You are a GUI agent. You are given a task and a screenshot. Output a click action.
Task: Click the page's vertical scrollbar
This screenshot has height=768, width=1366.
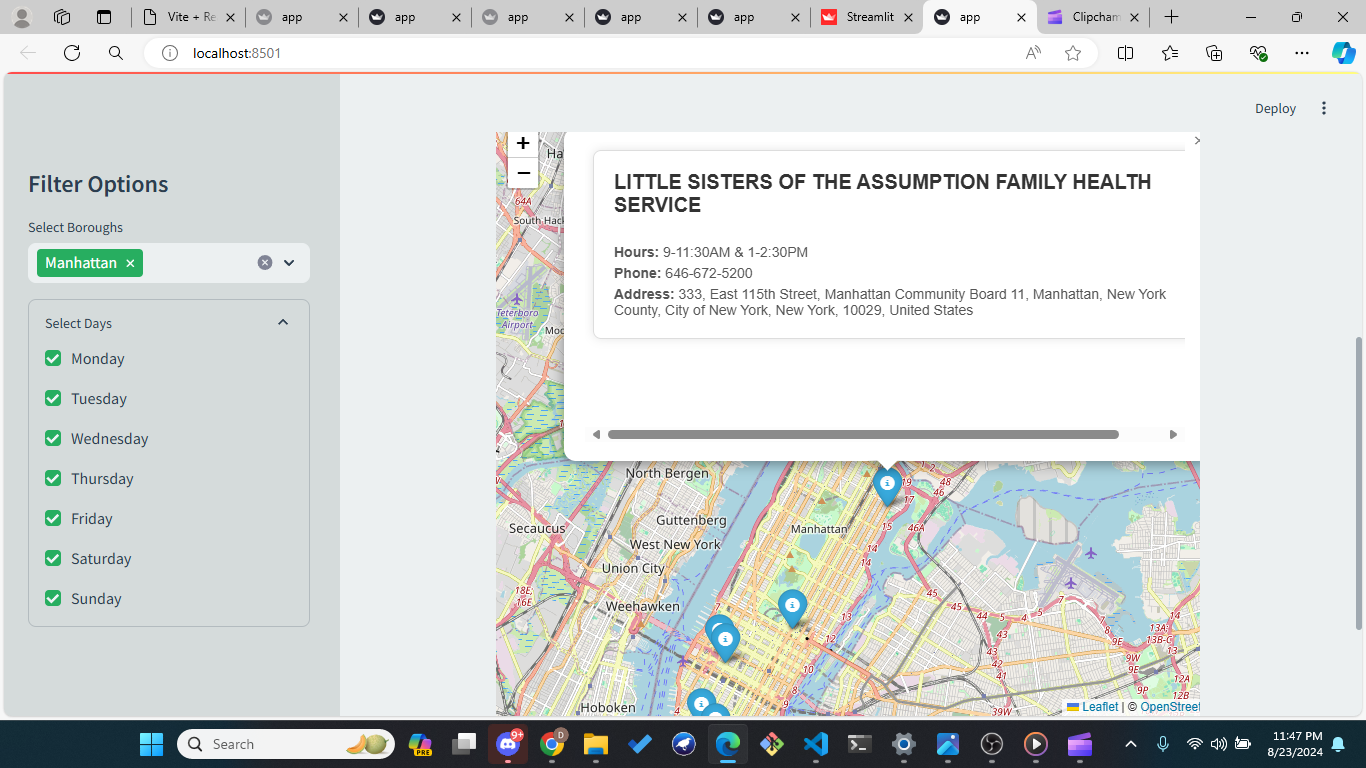[x=1358, y=483]
